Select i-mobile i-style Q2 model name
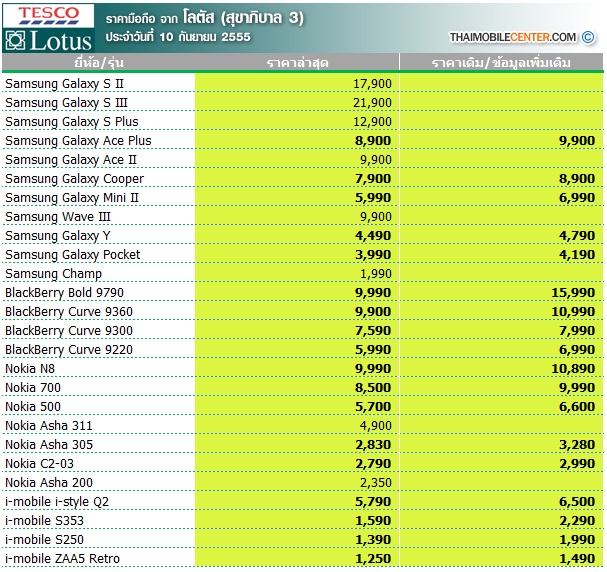 (x=57, y=501)
